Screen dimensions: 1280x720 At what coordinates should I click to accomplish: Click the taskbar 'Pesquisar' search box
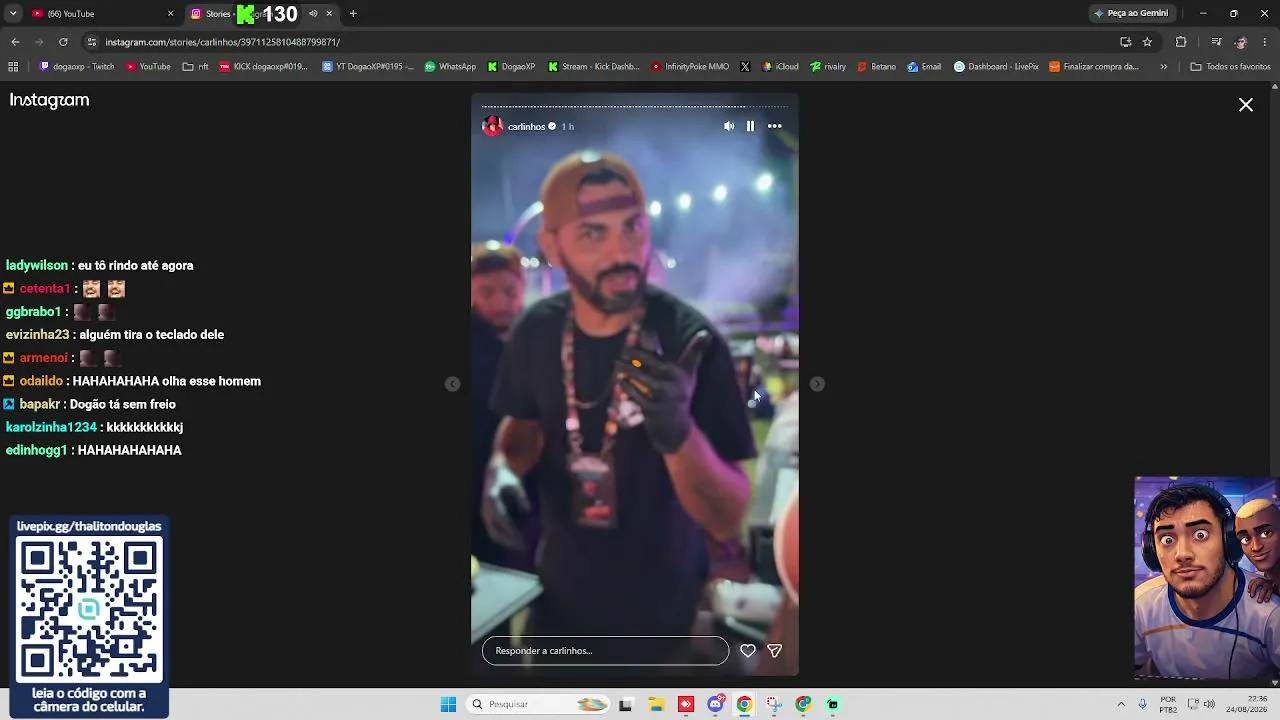tap(538, 704)
